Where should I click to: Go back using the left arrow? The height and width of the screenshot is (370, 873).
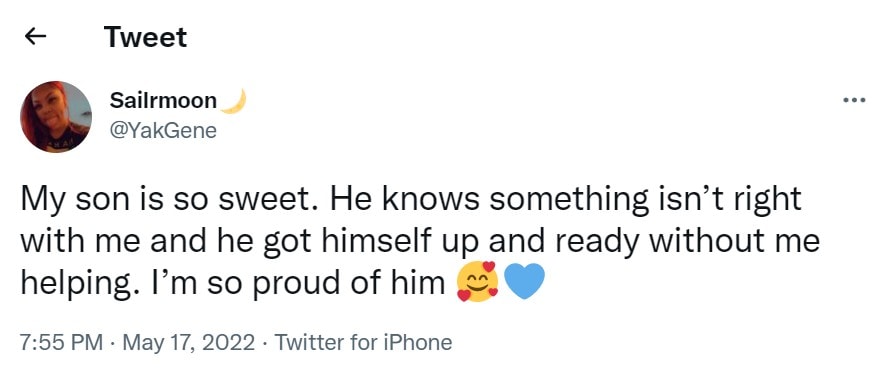(x=36, y=37)
